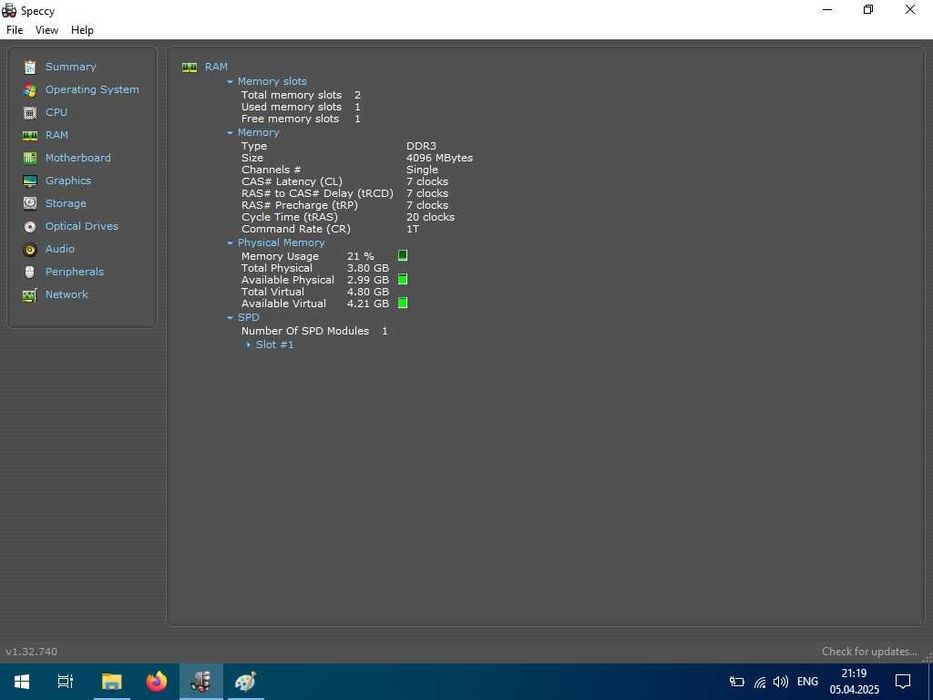Open the Motherboard icon in sidebar
Image resolution: width=933 pixels, height=700 pixels.
coord(30,158)
